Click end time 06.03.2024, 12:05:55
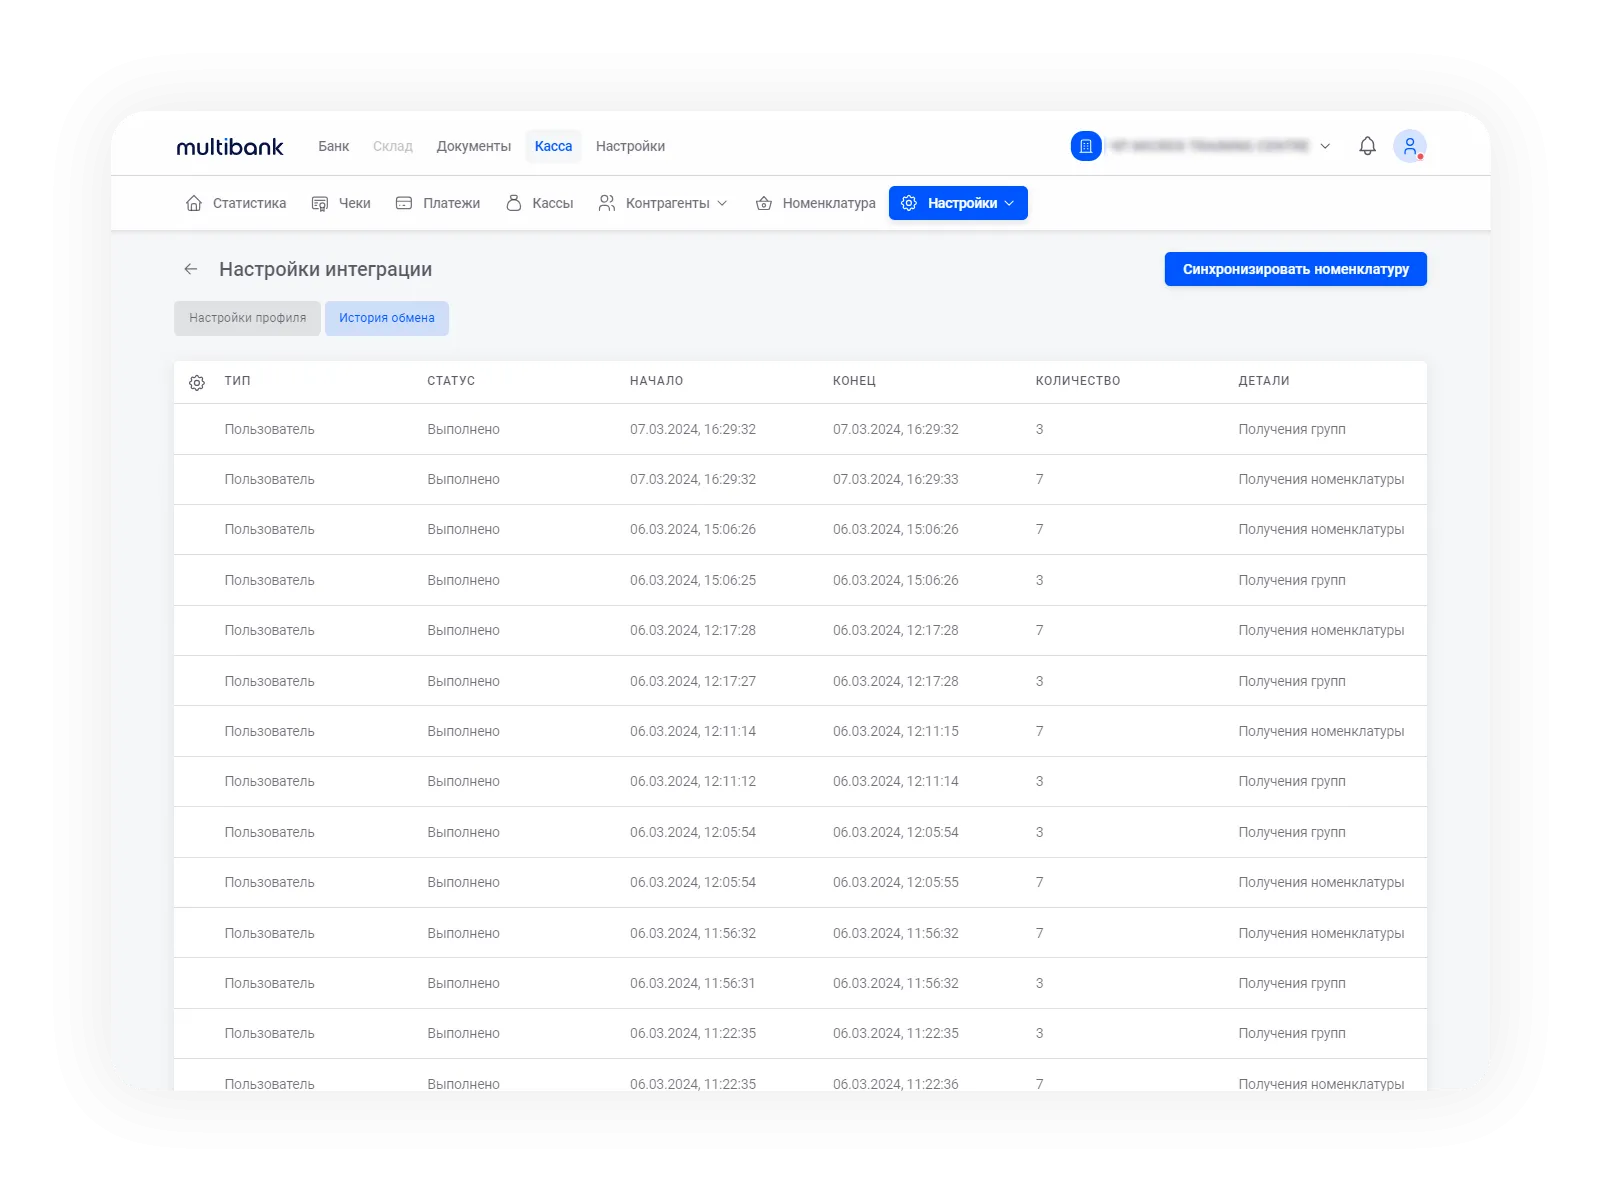 point(896,882)
